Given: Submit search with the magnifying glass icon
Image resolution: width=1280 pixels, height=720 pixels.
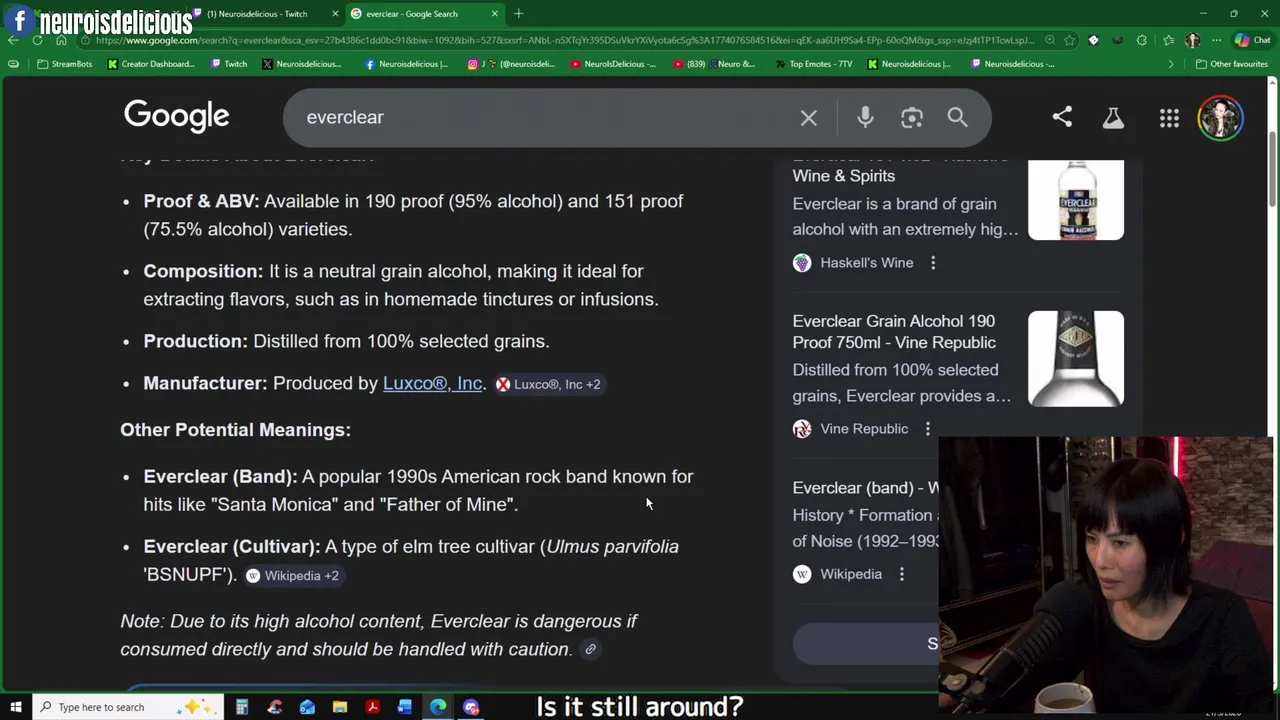Looking at the screenshot, I should coord(957,118).
